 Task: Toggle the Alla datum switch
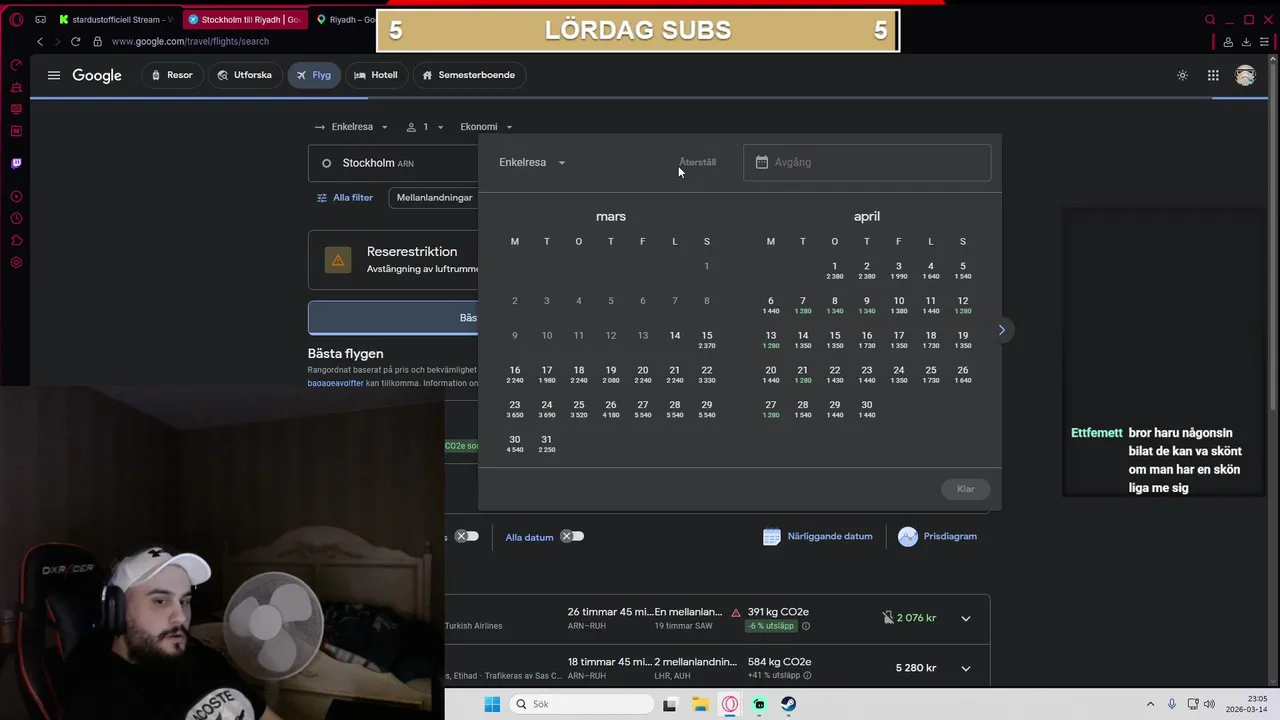(x=572, y=536)
